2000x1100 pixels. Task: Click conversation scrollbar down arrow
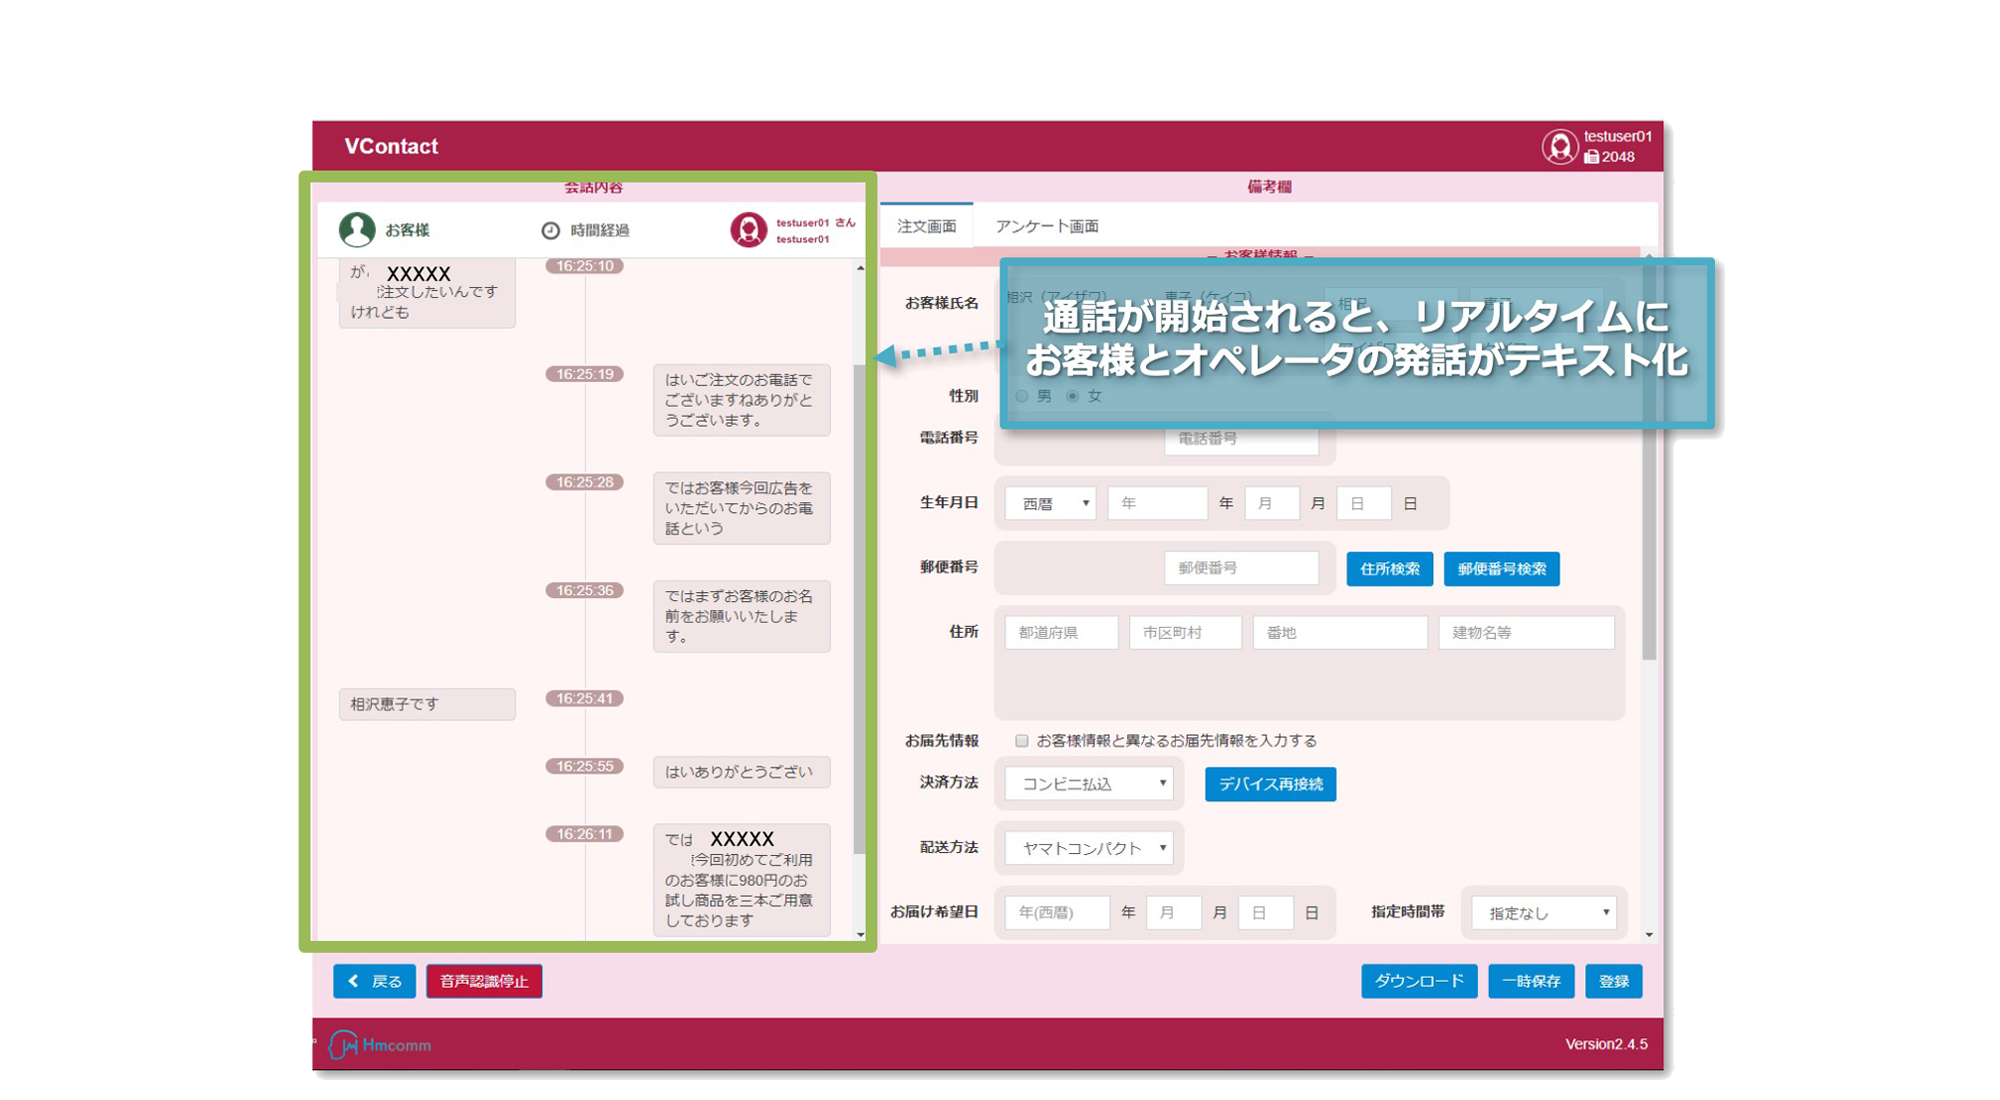tap(860, 935)
